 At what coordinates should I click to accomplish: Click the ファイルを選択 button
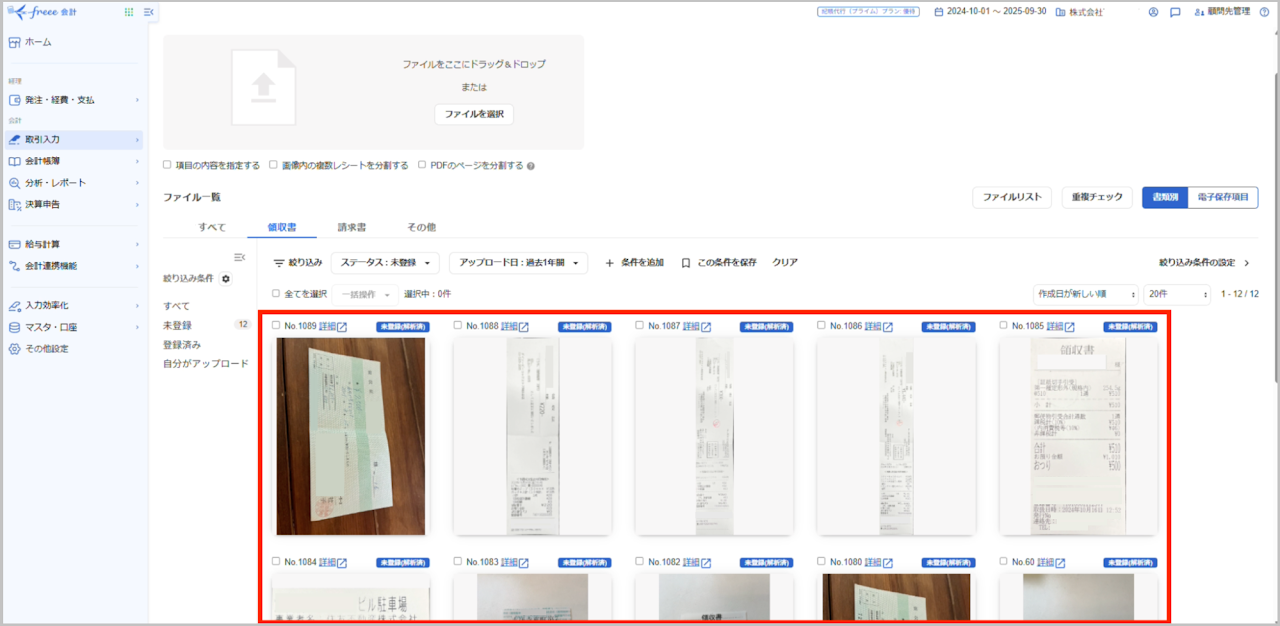coord(474,114)
